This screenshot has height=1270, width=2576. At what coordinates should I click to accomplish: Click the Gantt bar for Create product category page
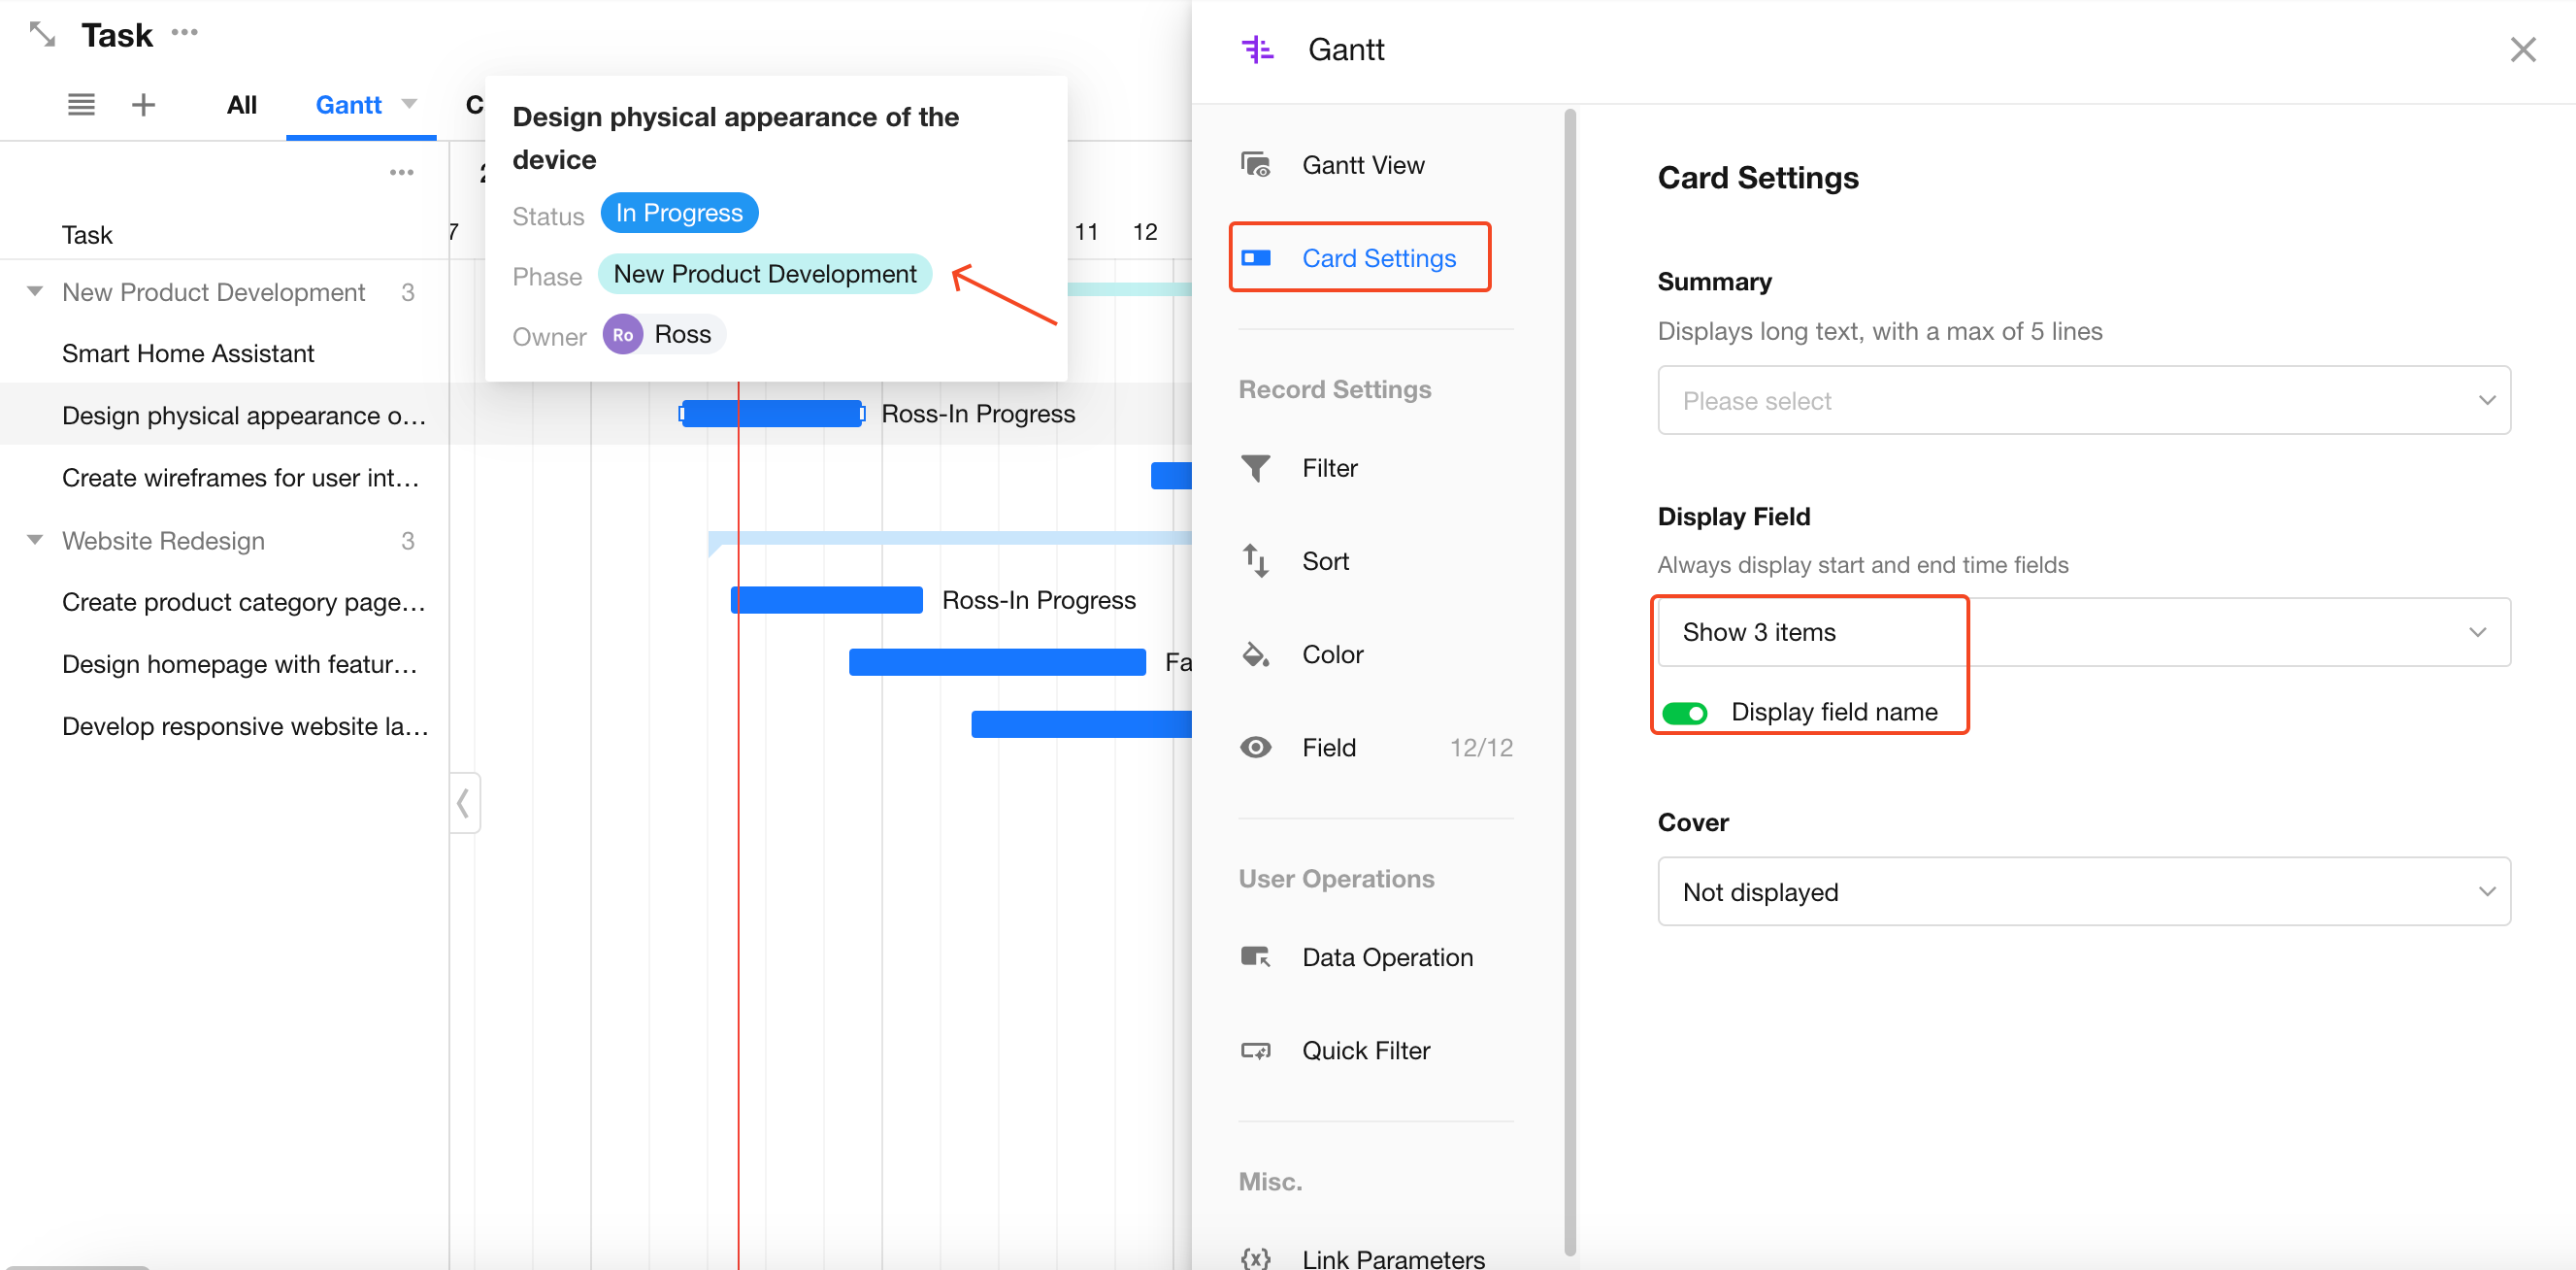click(826, 600)
